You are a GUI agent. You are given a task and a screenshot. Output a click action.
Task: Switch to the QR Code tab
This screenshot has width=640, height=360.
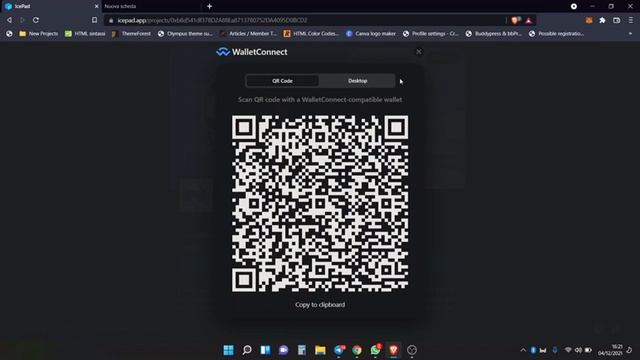(282, 81)
